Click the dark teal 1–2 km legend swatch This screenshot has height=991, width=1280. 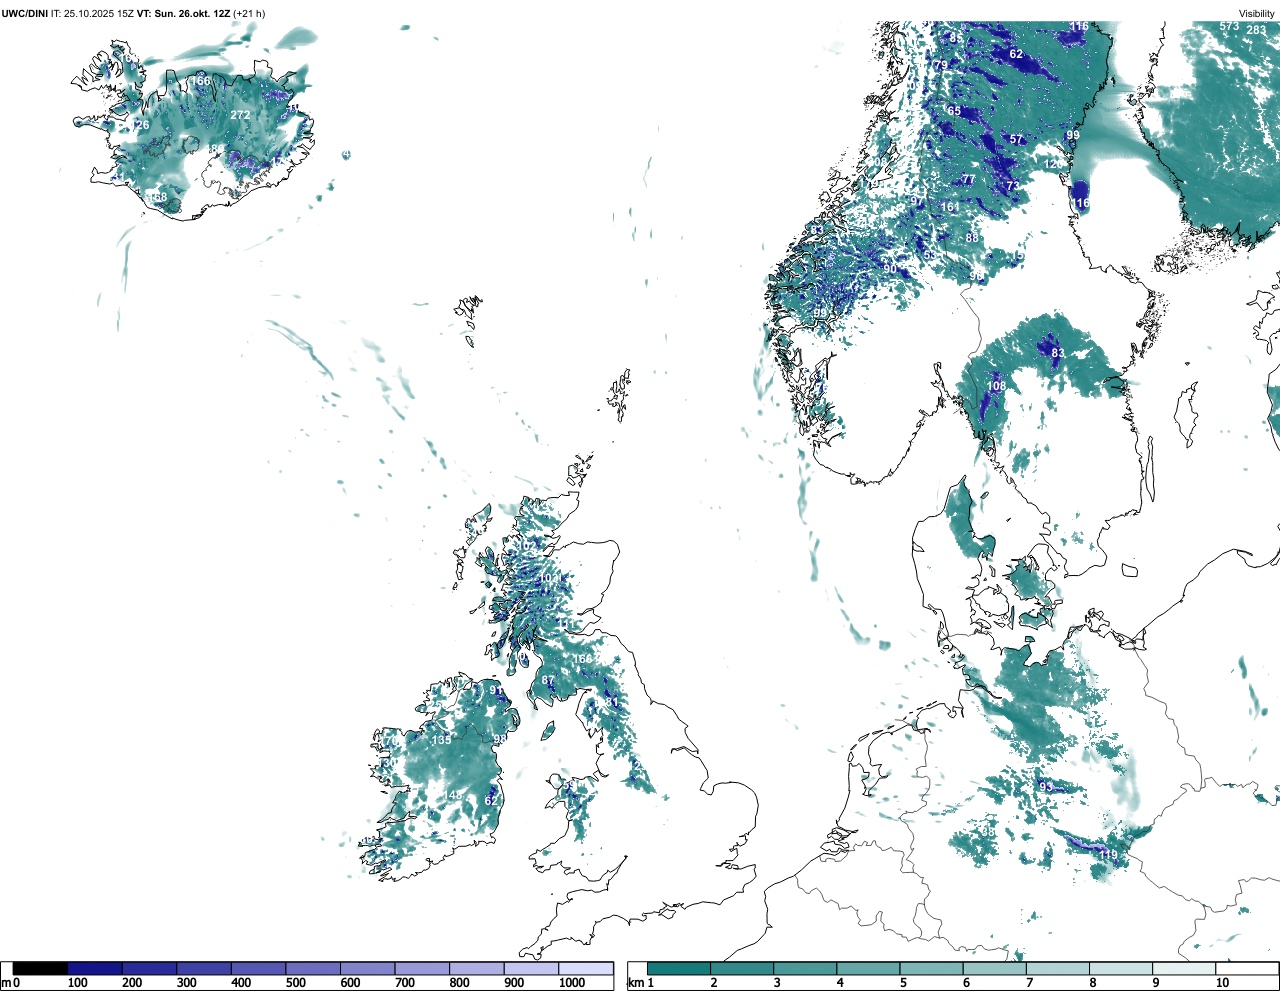coord(679,968)
